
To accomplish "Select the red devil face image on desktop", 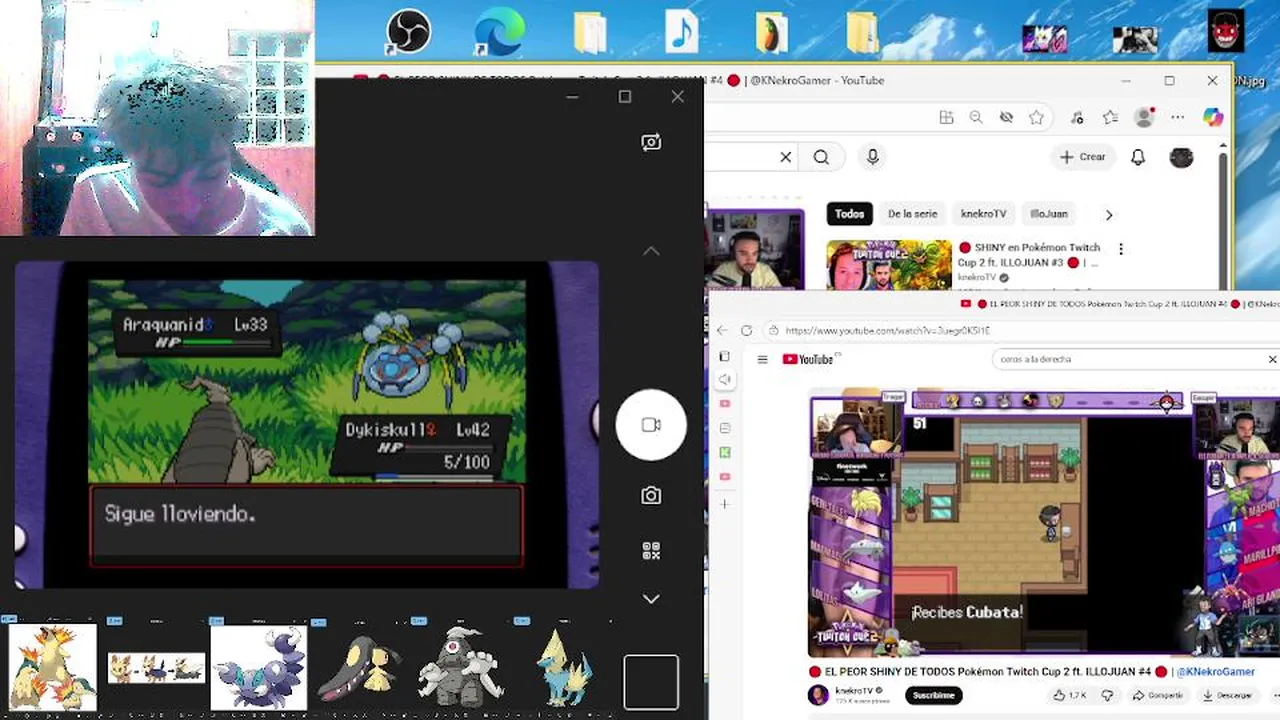I will pyautogui.click(x=1226, y=31).
